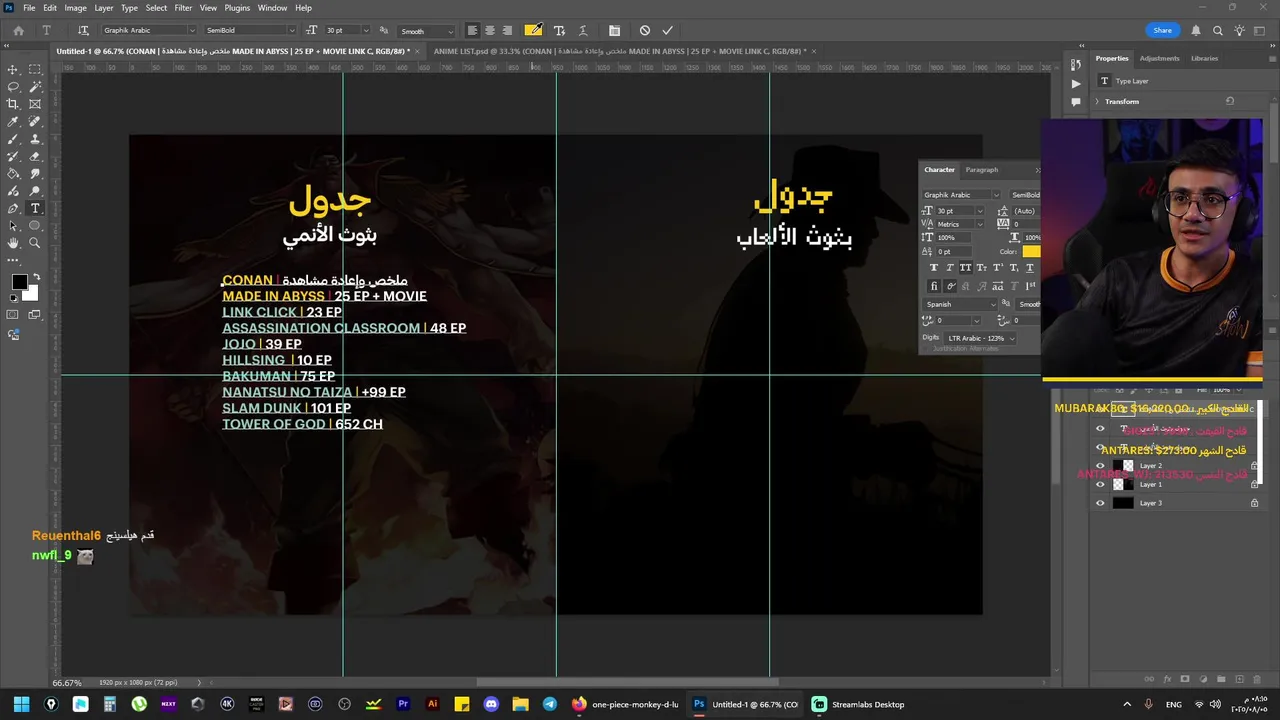The width and height of the screenshot is (1280, 720).
Task: Select the Crop tool
Action: 13,104
